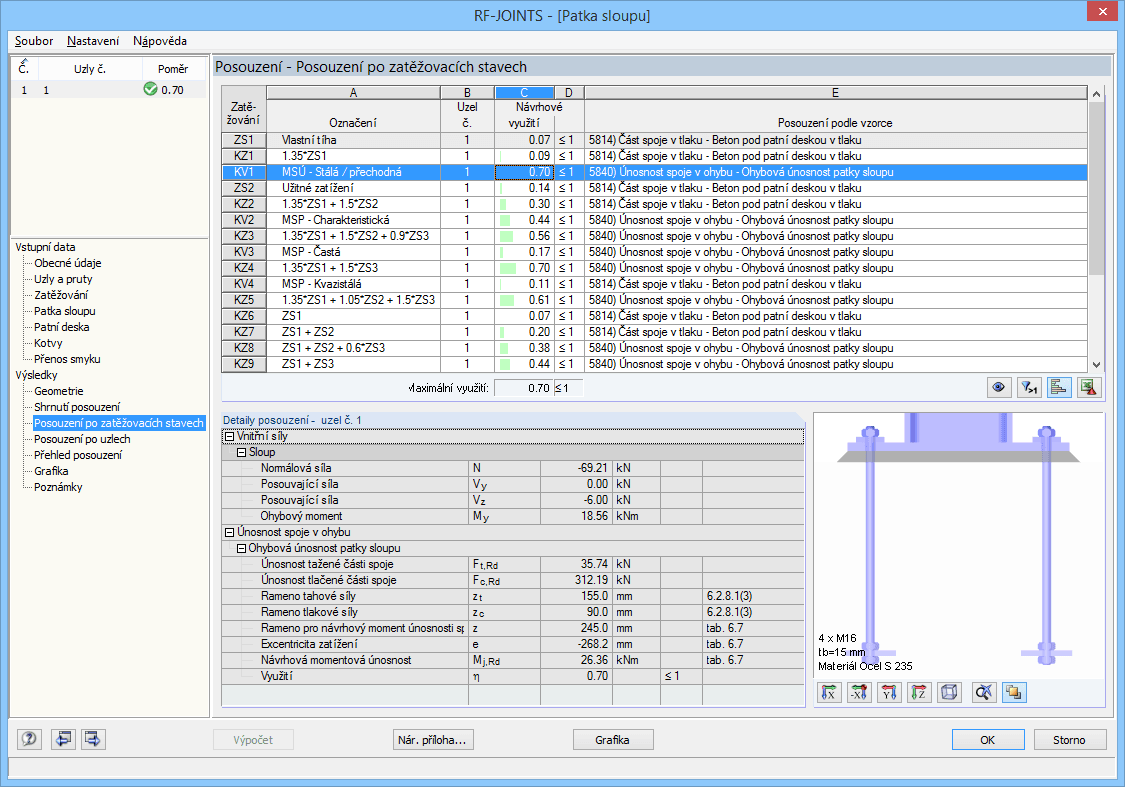Click the Grafika button
This screenshot has width=1125, height=787.
click(613, 740)
